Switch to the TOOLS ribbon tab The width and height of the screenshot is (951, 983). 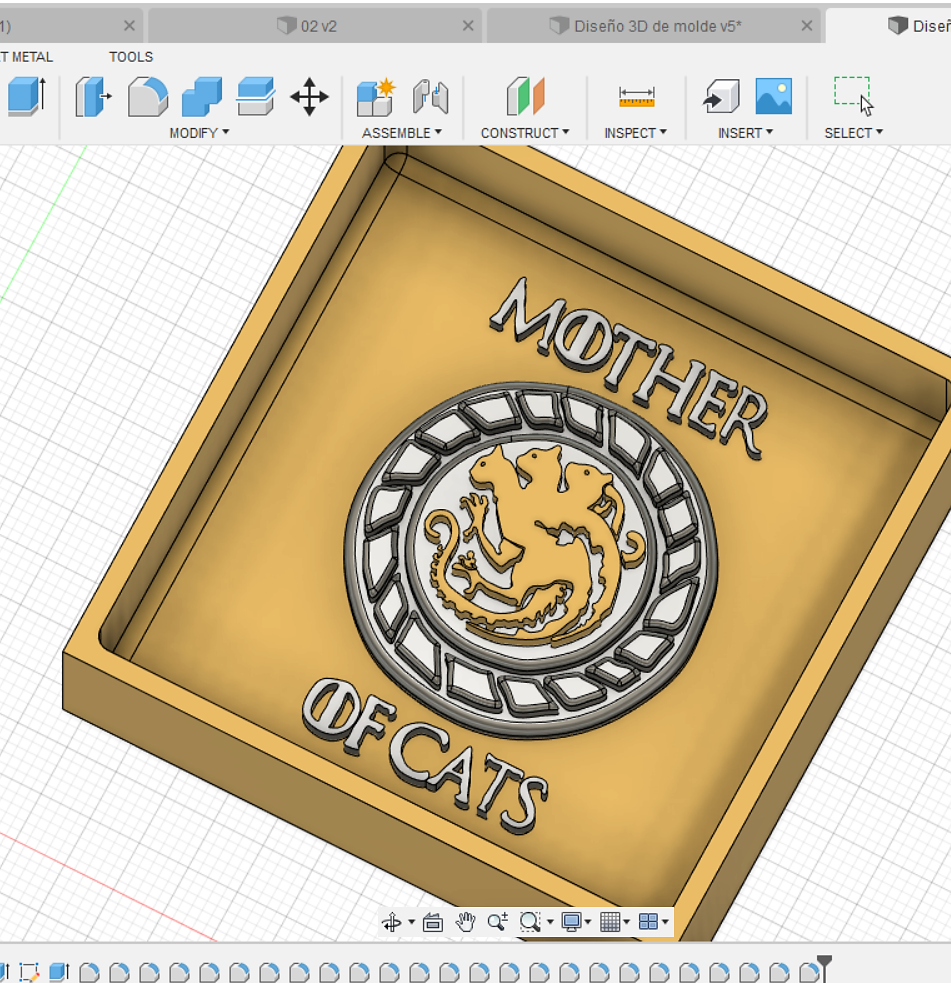(131, 57)
